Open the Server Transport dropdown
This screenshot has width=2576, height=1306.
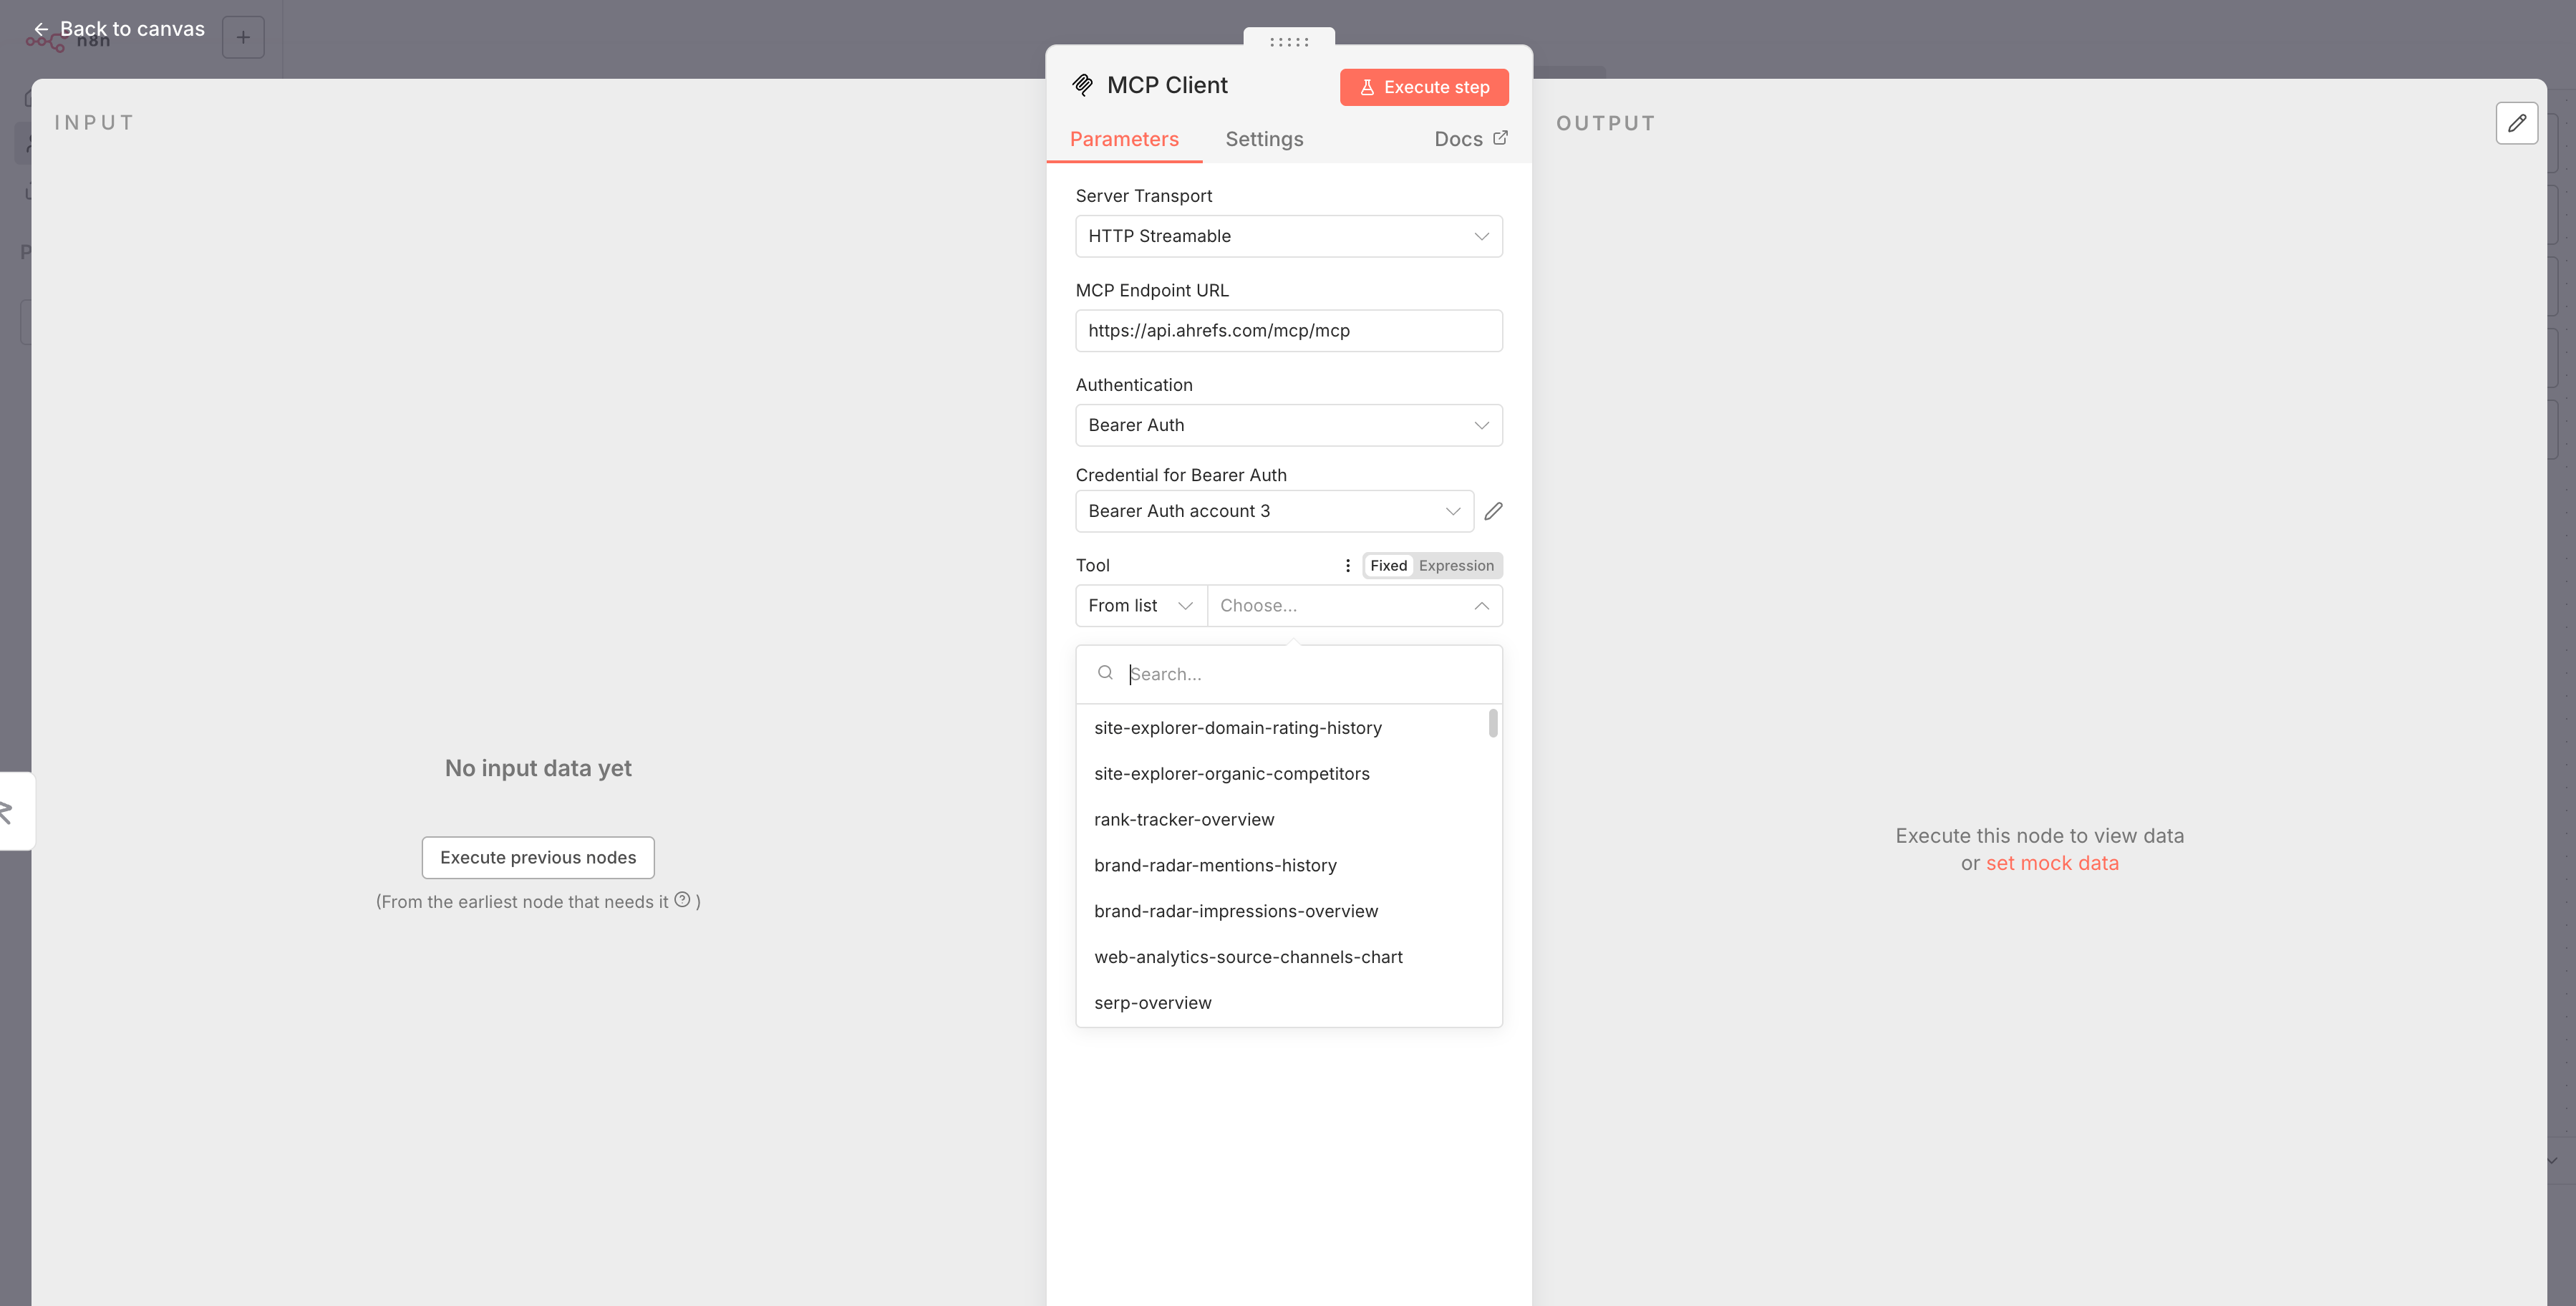1288,236
